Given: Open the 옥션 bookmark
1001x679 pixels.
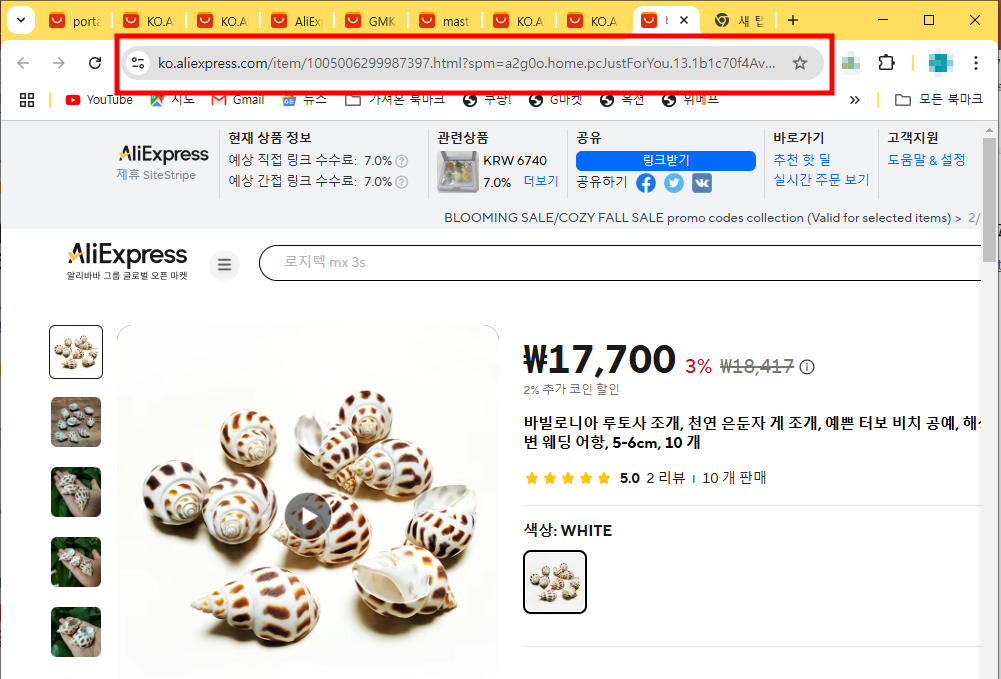Looking at the screenshot, I should pos(622,100).
